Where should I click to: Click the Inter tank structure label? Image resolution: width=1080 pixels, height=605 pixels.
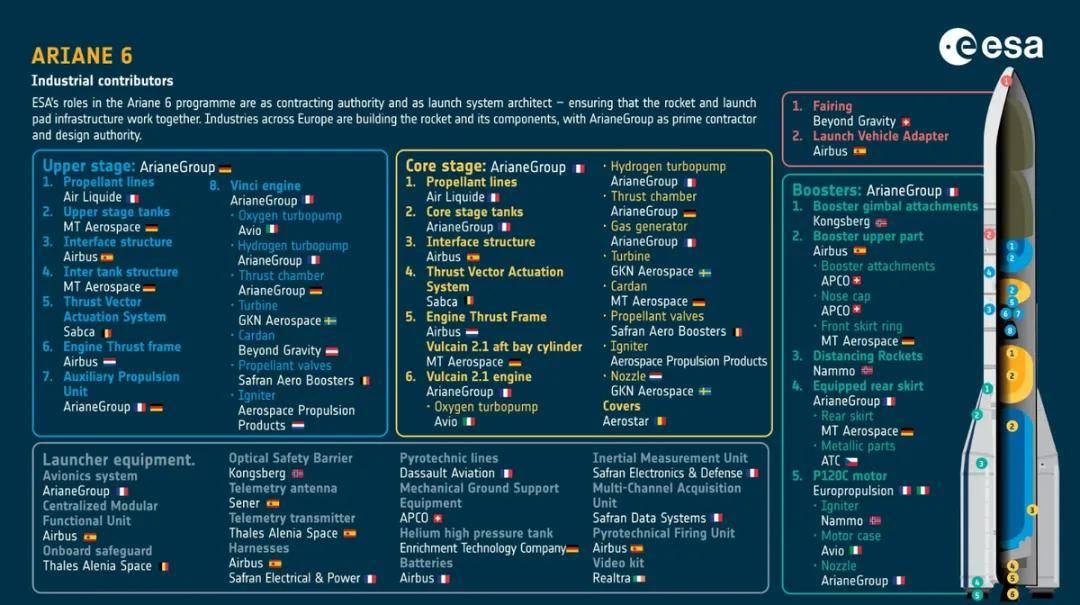121,271
